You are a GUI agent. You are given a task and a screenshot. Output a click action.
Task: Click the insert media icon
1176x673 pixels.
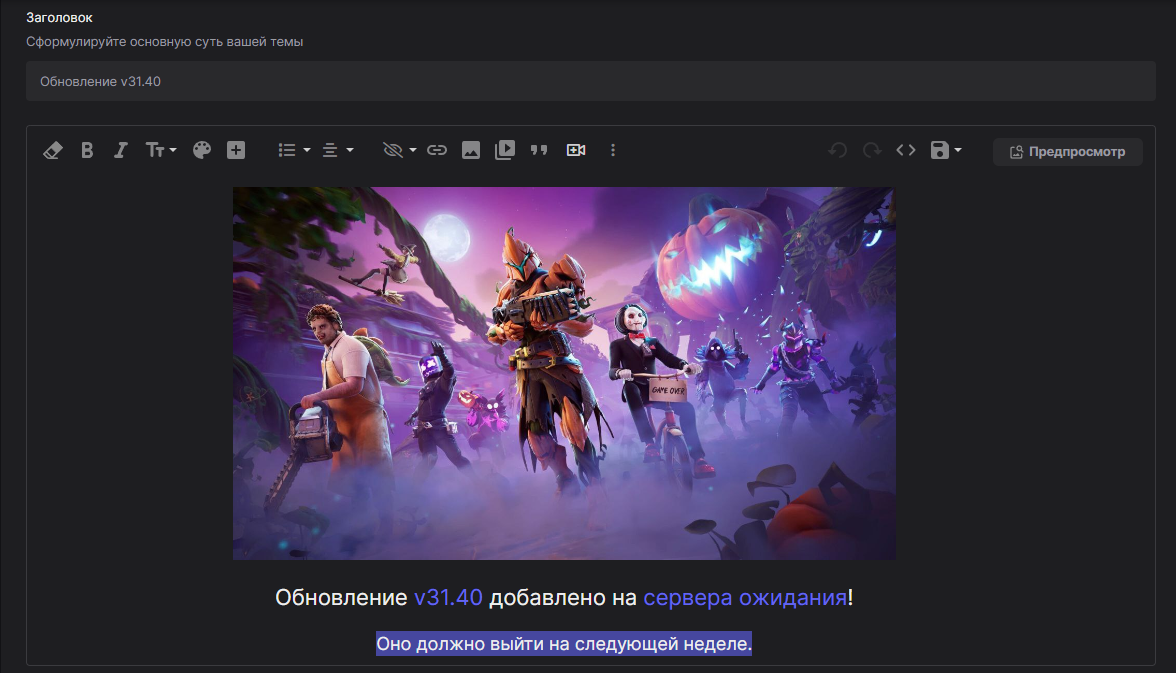505,150
